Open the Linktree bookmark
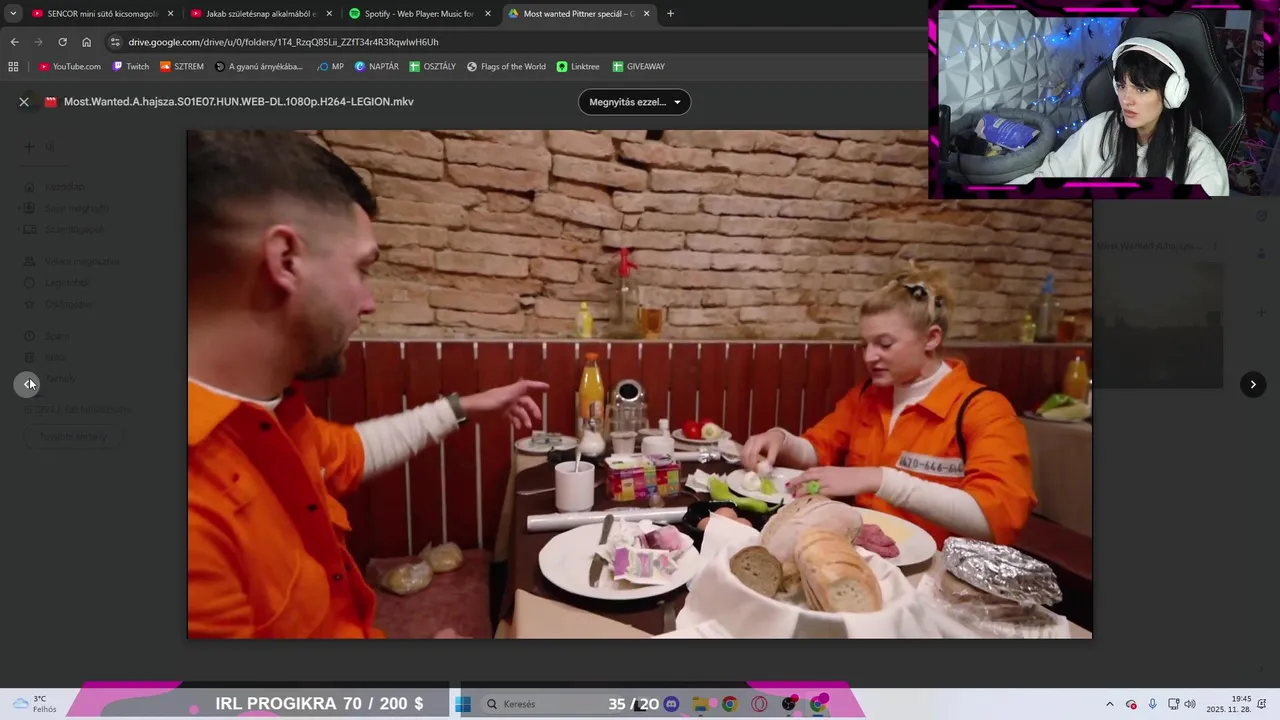This screenshot has width=1280, height=720. [x=578, y=67]
